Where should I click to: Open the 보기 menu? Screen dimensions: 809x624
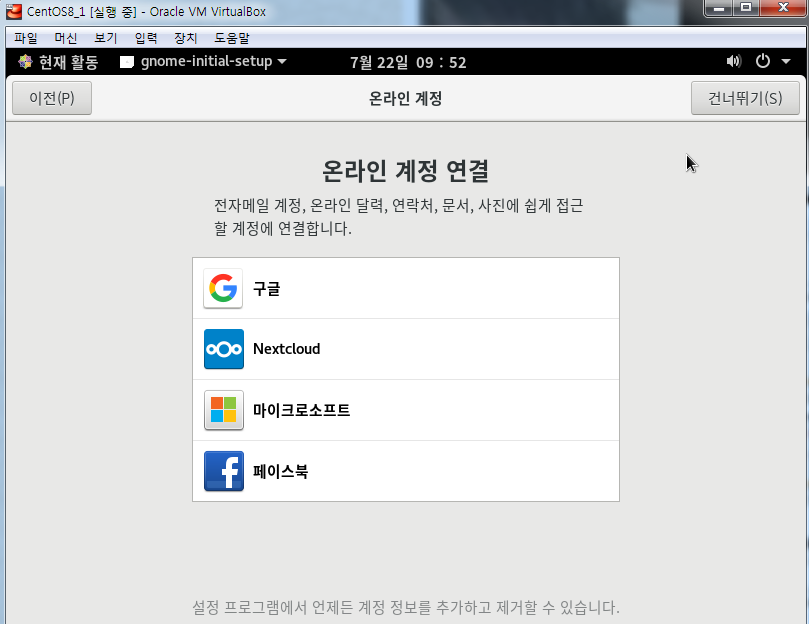[106, 38]
